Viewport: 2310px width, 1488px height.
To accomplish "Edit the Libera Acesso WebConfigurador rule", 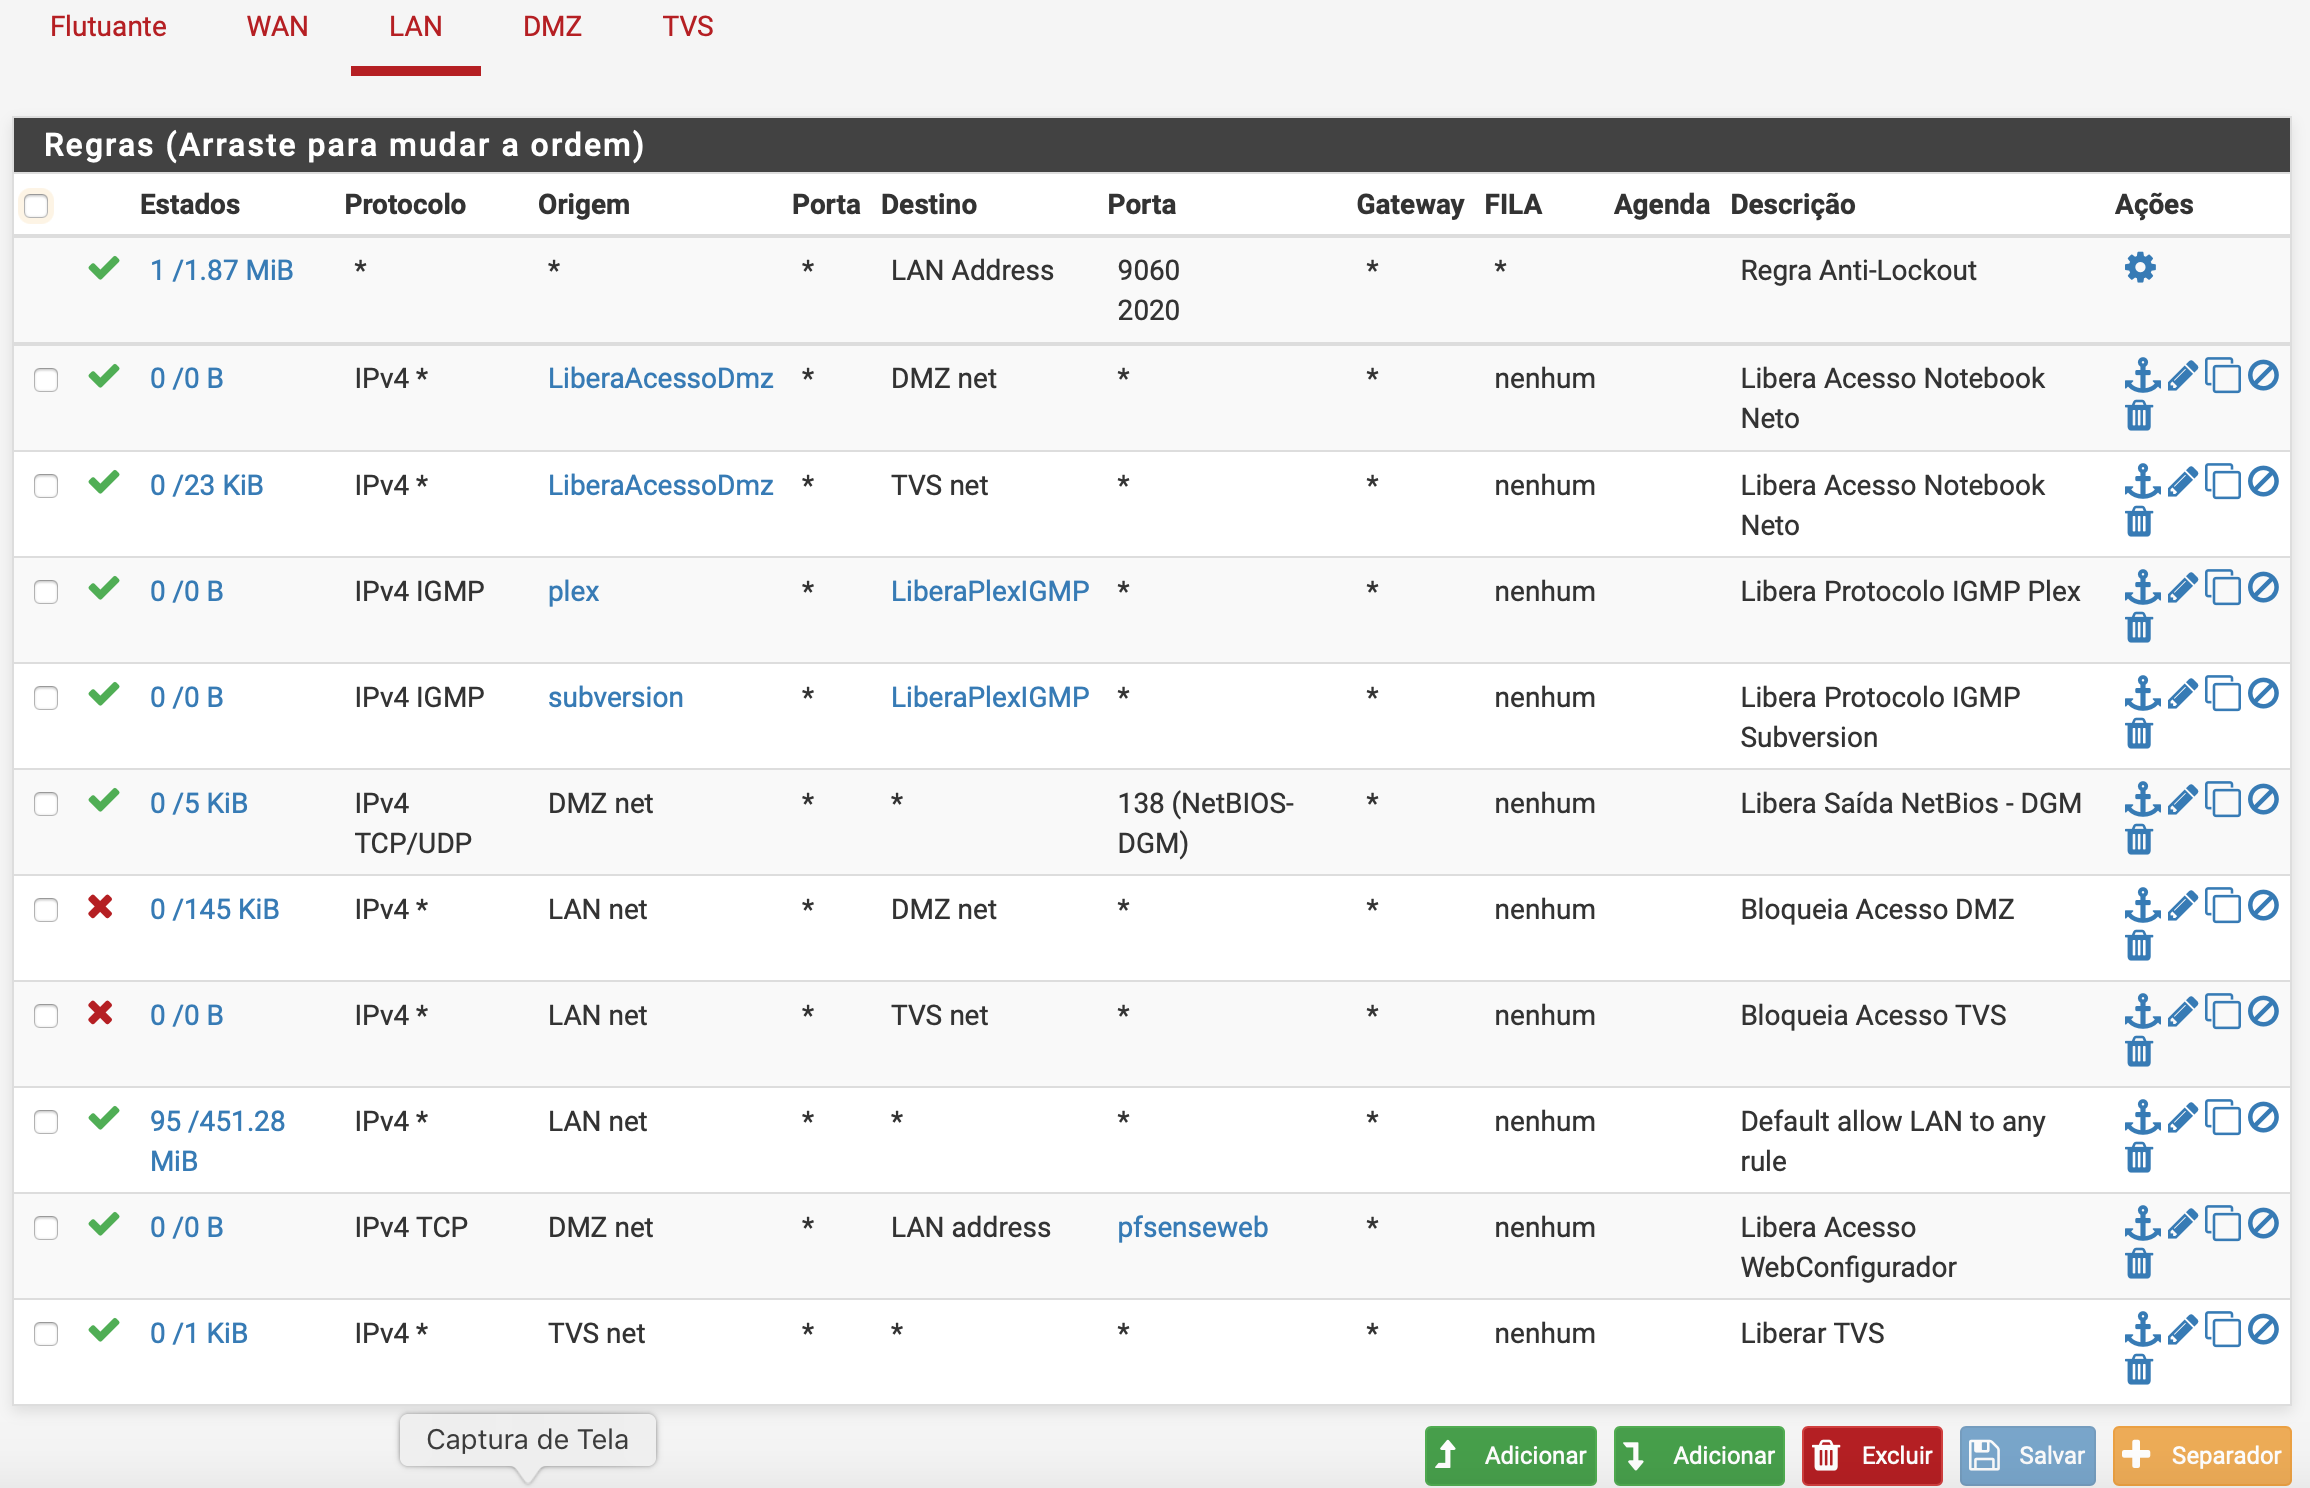I will click(x=2183, y=1224).
